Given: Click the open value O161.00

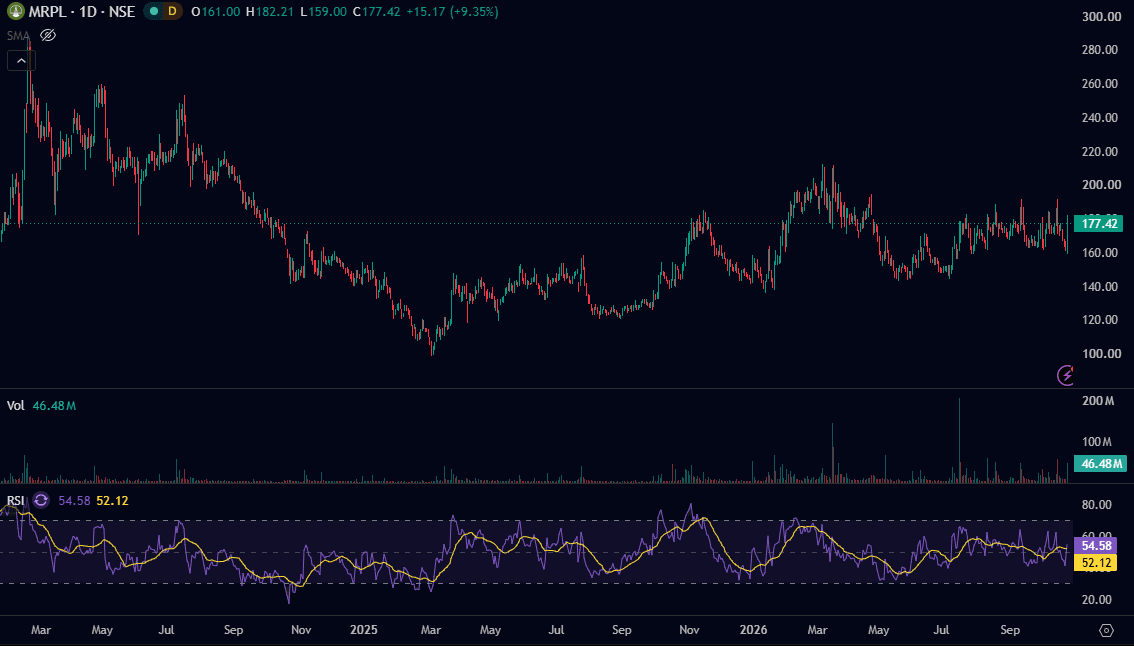Looking at the screenshot, I should (216, 12).
